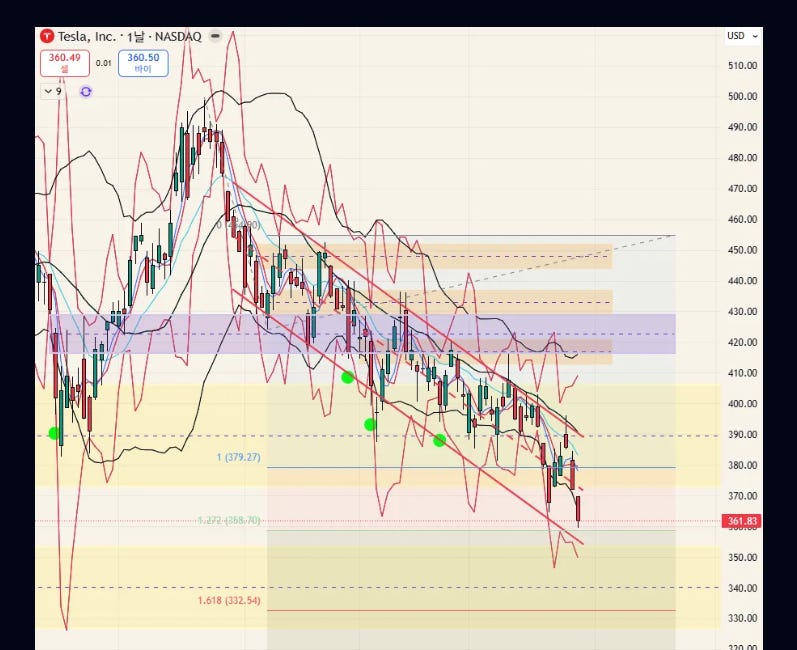
Task: Open the USD currency dropdown
Action: (x=743, y=36)
